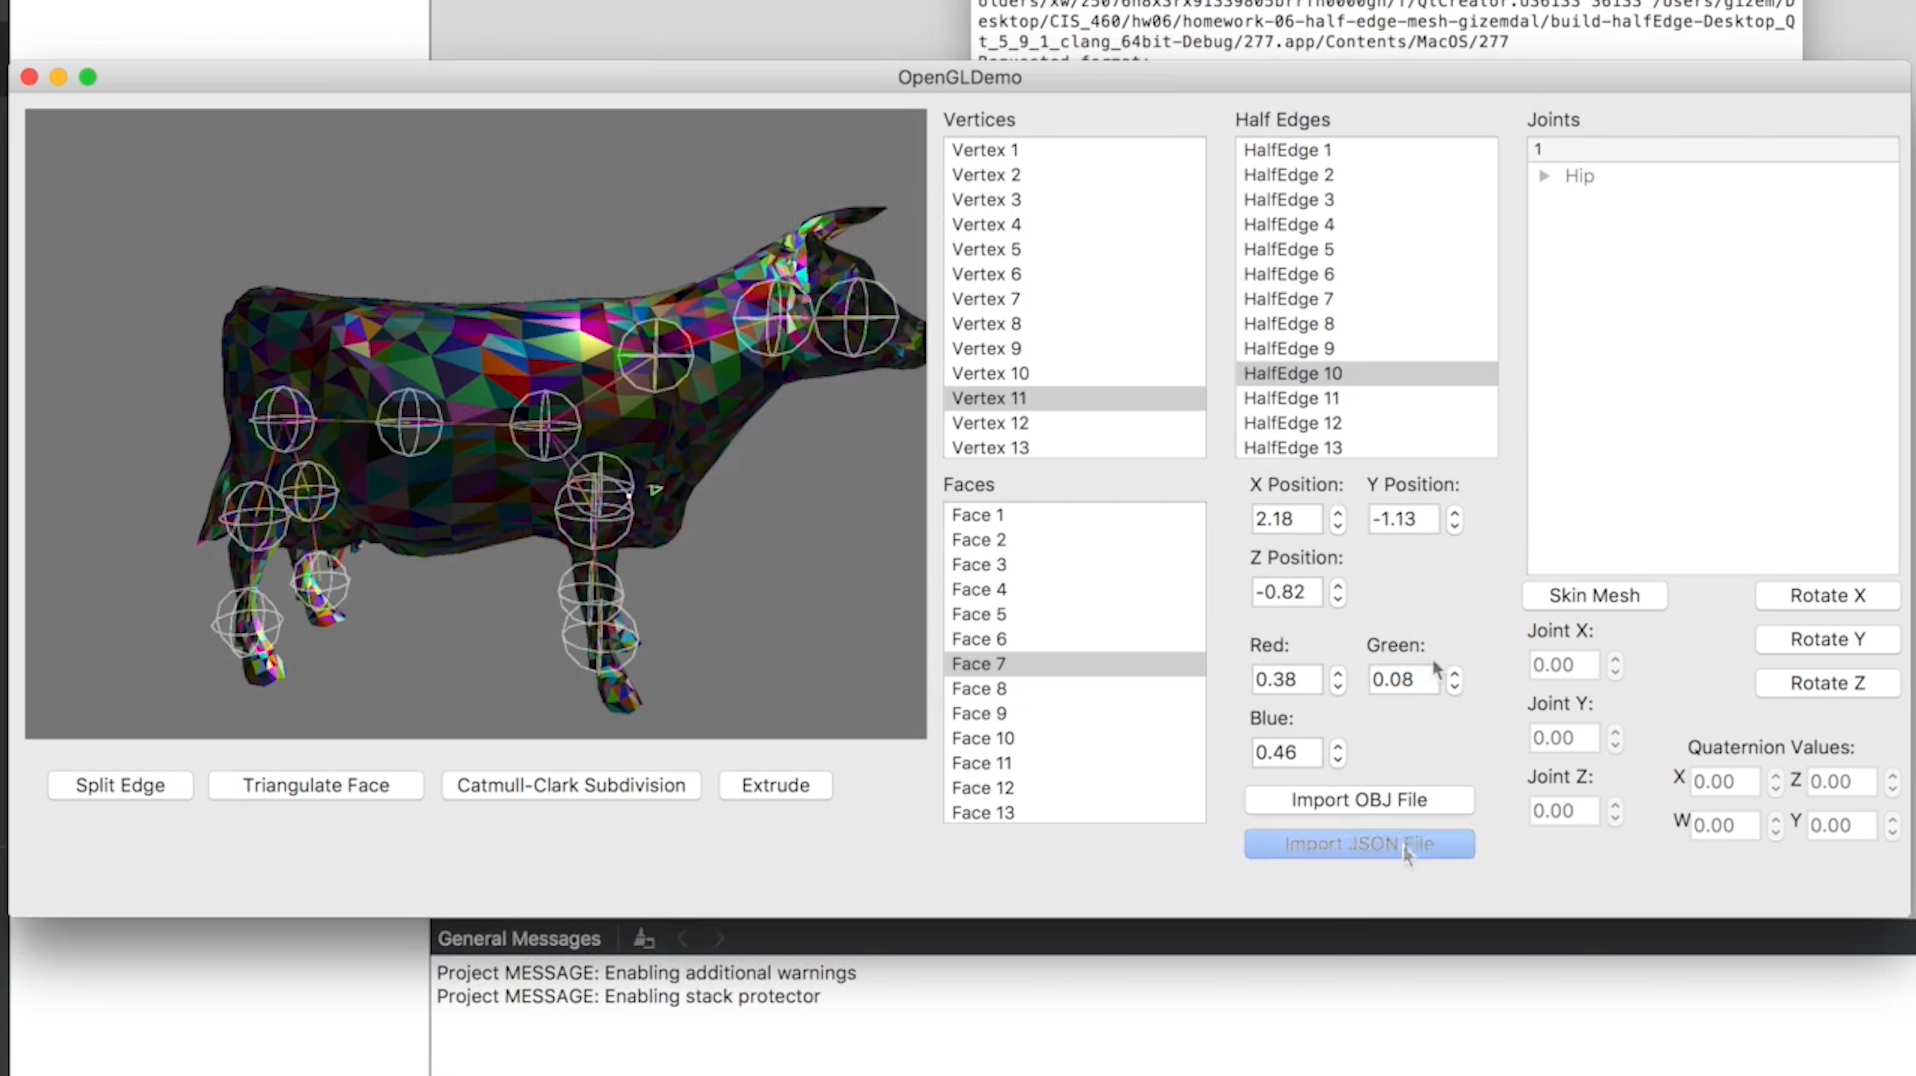Click the Blue value field
Image resolution: width=1916 pixels, height=1076 pixels.
tap(1286, 753)
